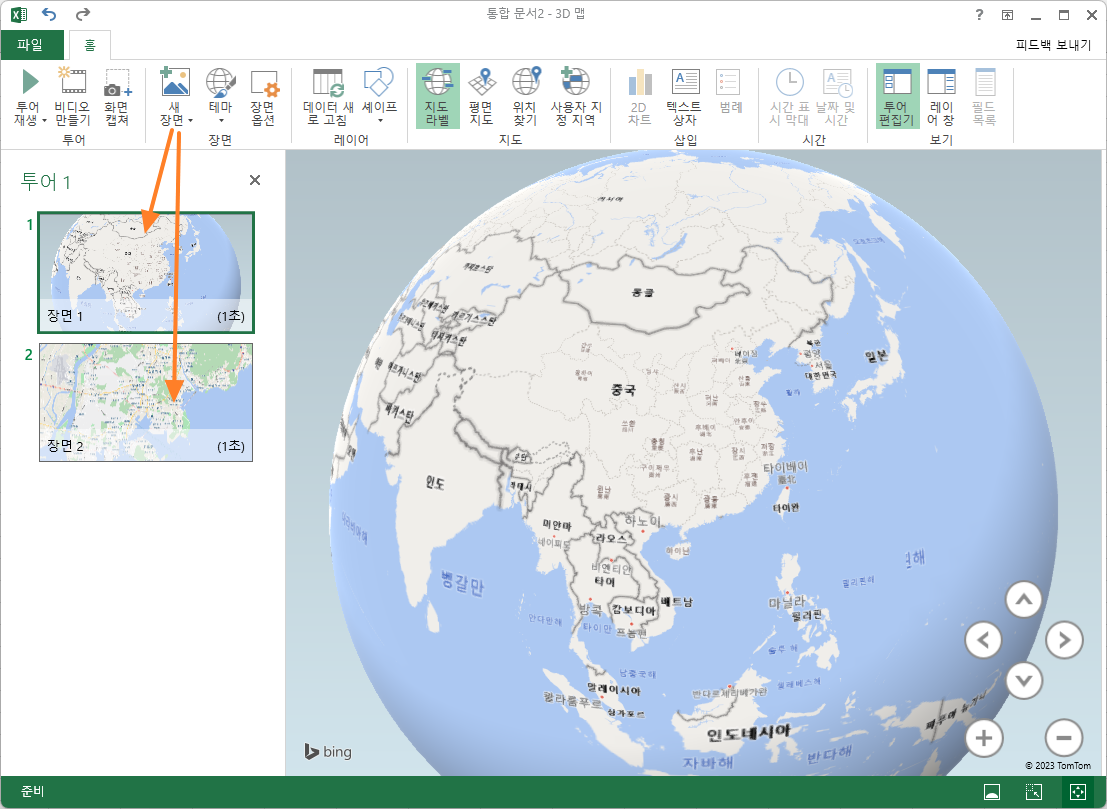The height and width of the screenshot is (809, 1107).
Task: Expand the 새 장면 dropdown arrow
Action: [191, 121]
